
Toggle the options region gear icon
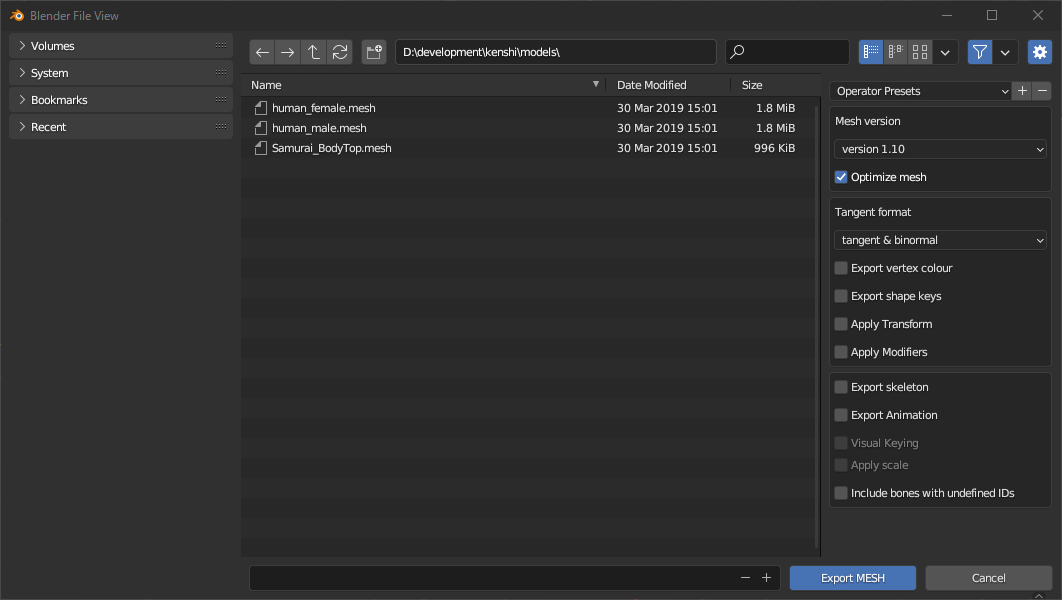pyautogui.click(x=1040, y=52)
